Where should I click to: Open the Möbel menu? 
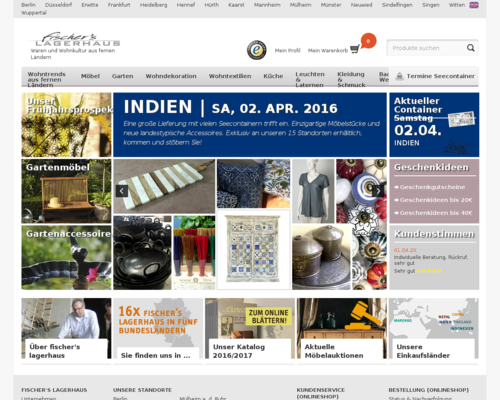90,76
